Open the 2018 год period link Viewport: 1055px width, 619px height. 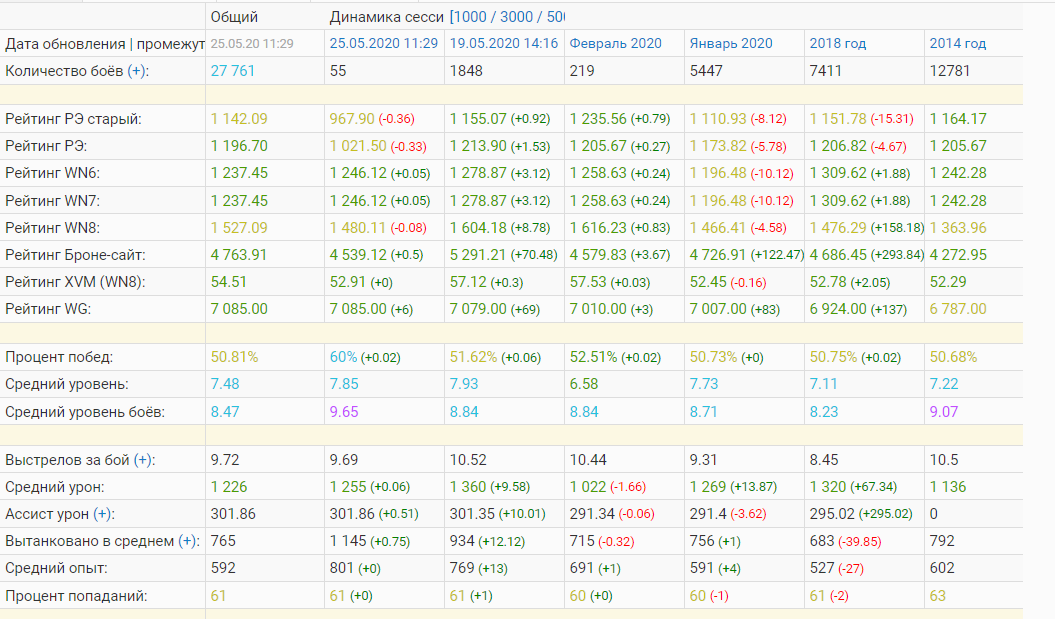[x=838, y=44]
